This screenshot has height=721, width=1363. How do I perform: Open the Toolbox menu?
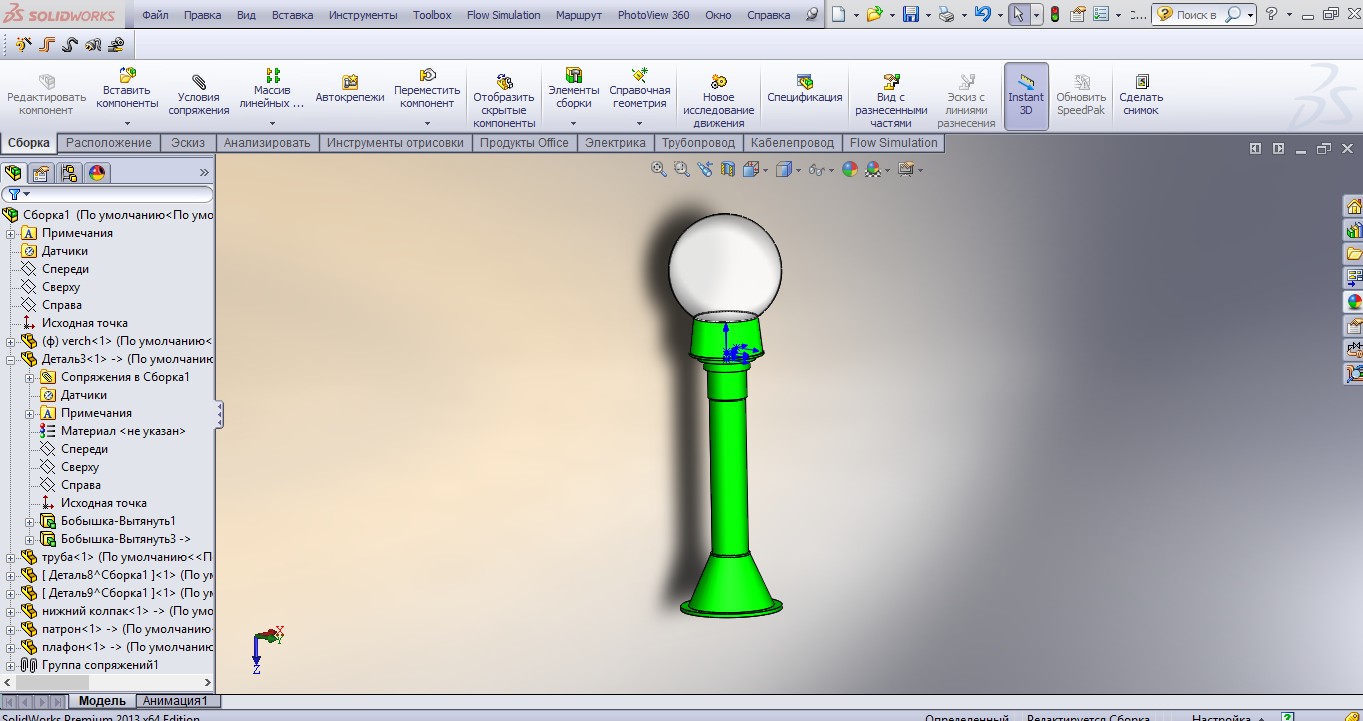pos(432,15)
